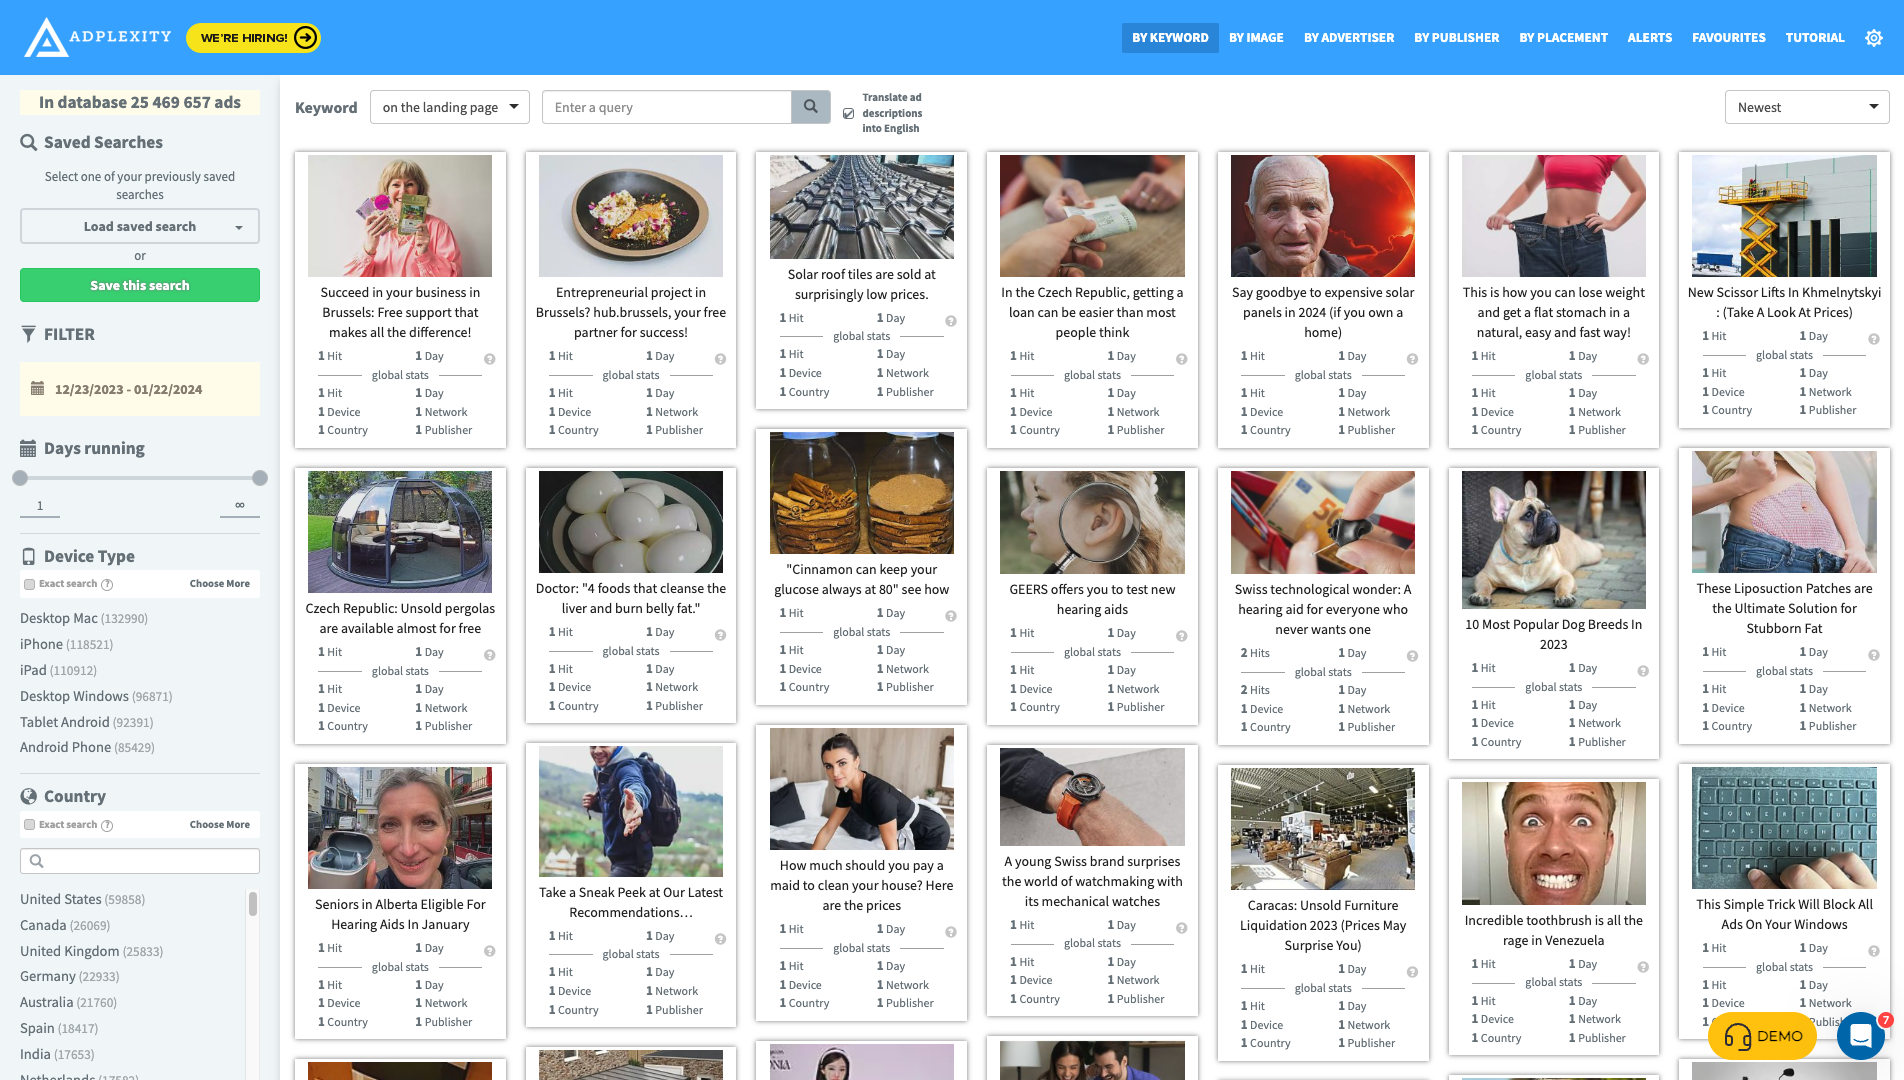
Task: Click the Save this search button
Action: tap(140, 285)
